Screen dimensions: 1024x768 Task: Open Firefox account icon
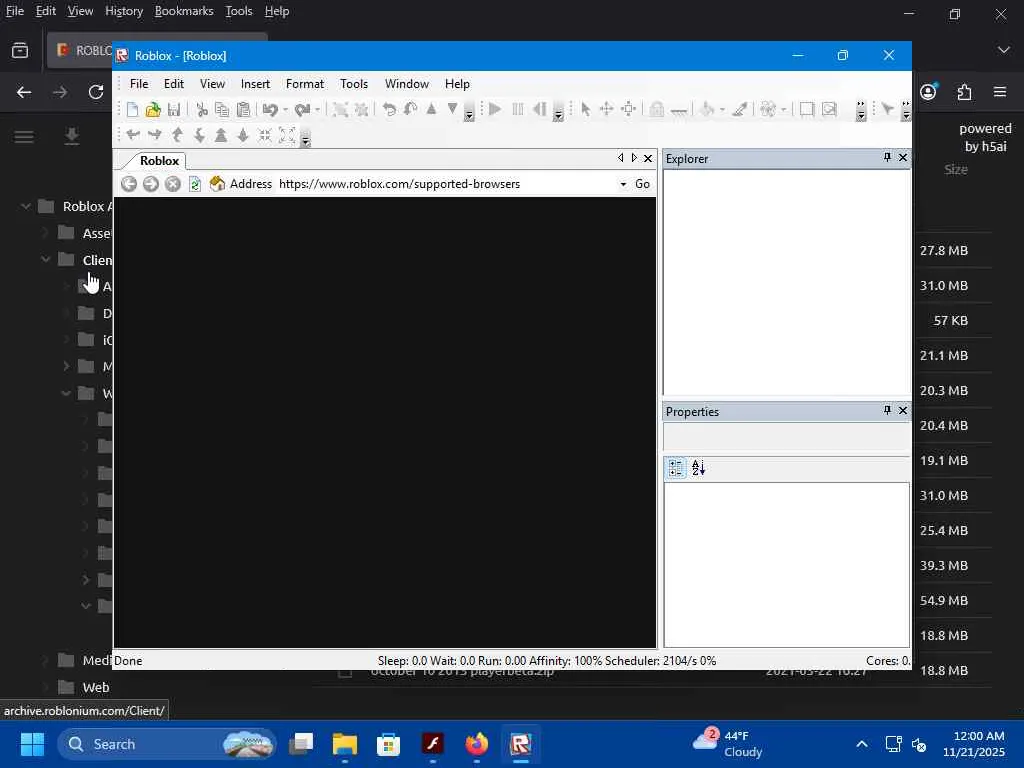point(929,91)
